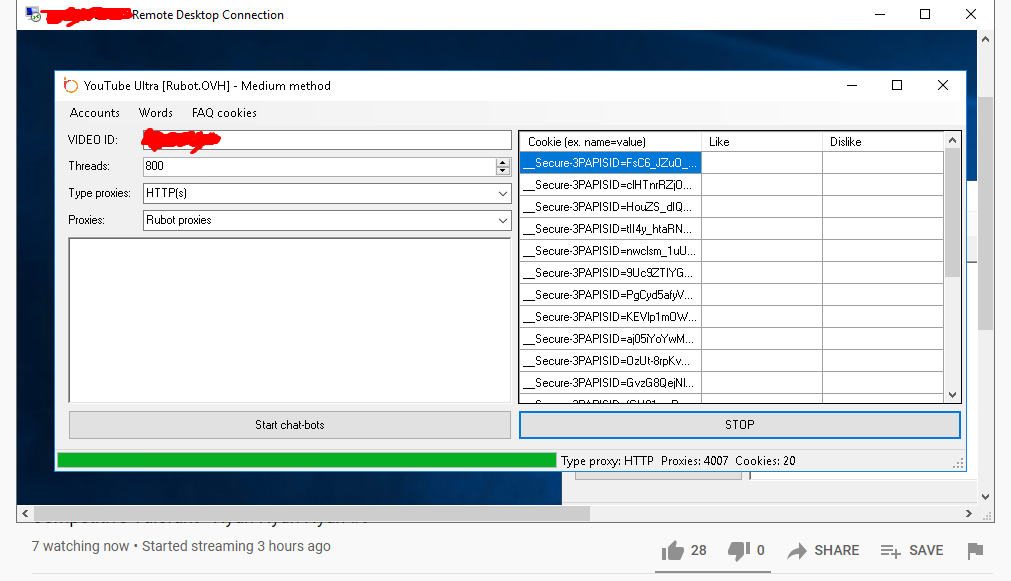
Task: Increase the Threads value with up arrow
Action: click(x=503, y=163)
